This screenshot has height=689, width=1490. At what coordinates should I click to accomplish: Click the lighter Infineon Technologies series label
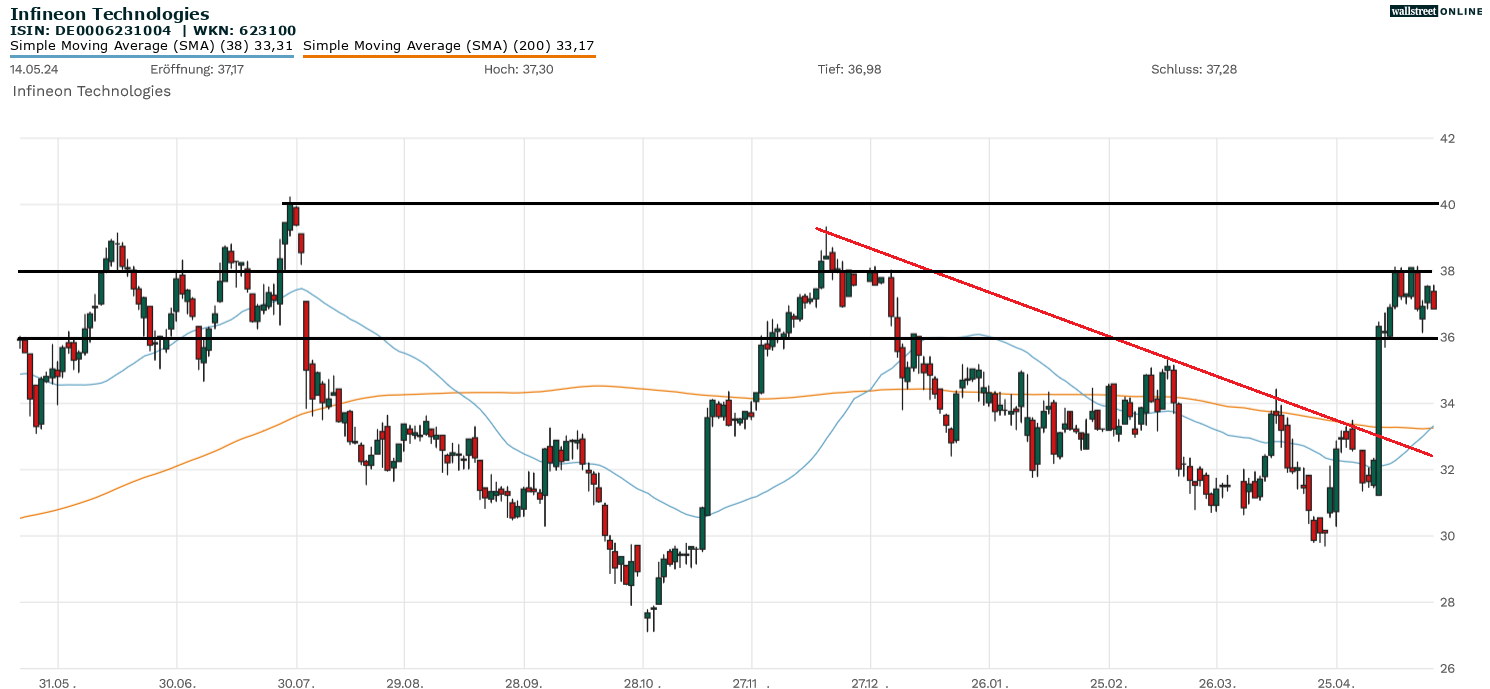tap(91, 91)
